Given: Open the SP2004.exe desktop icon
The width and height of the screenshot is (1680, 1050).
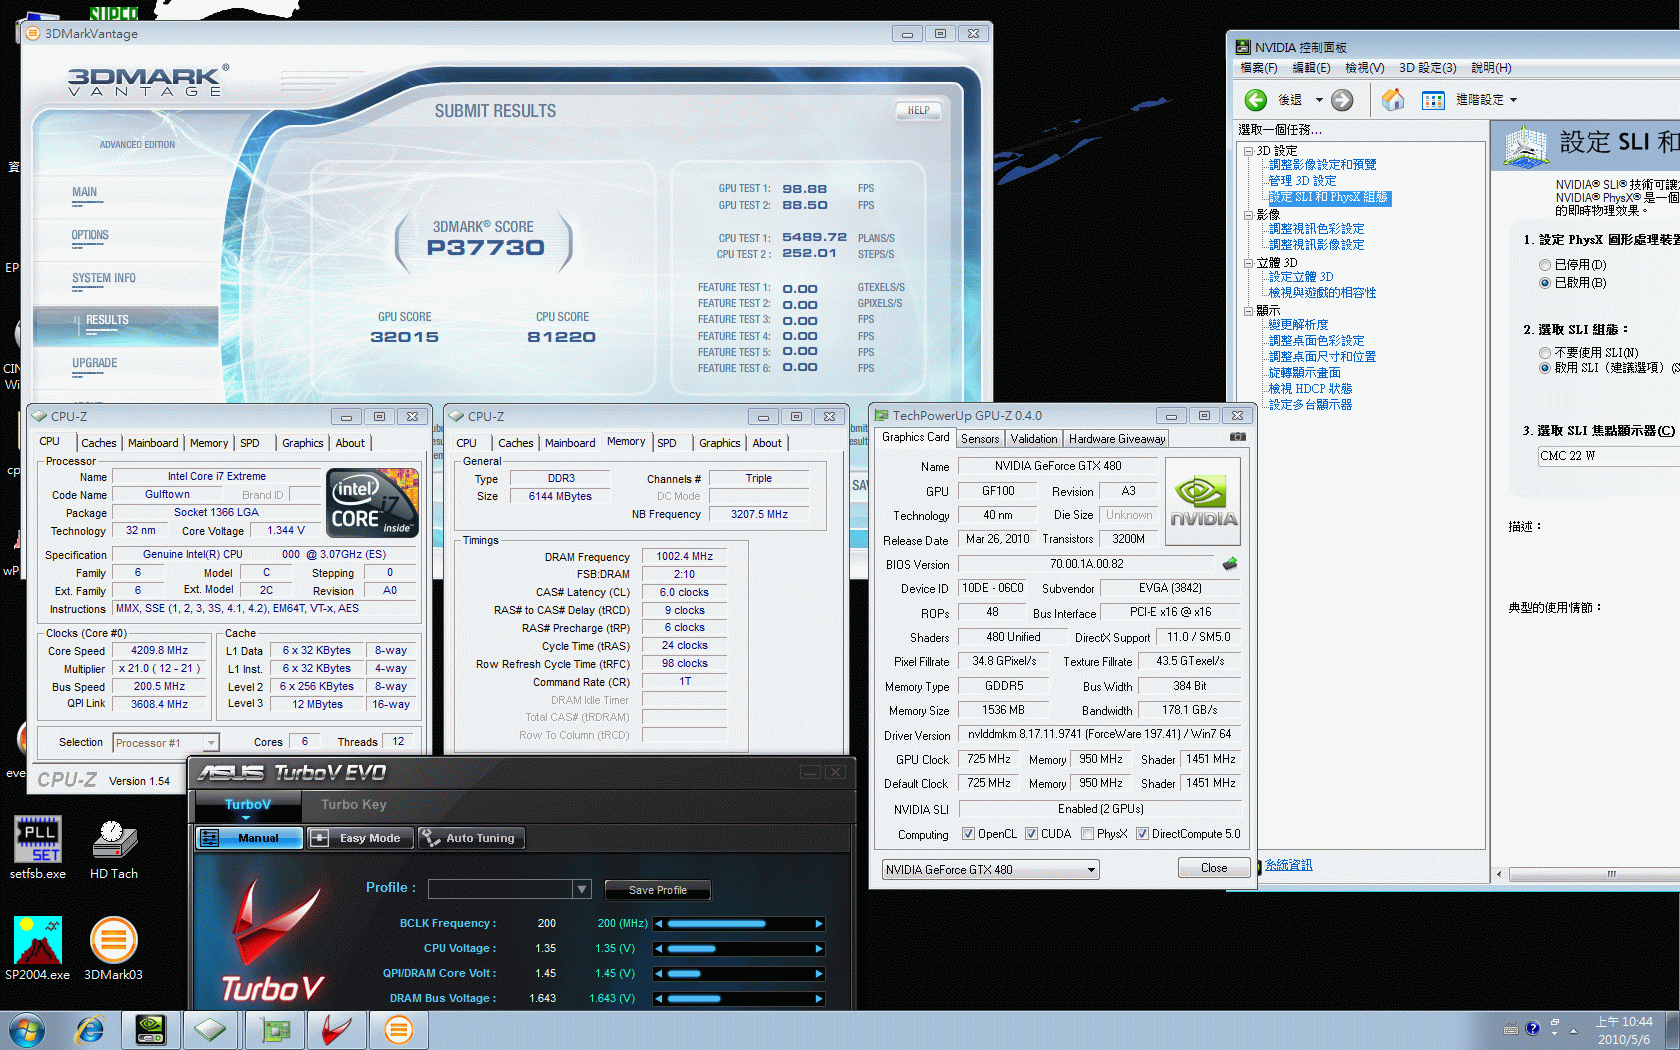Looking at the screenshot, I should (38, 948).
